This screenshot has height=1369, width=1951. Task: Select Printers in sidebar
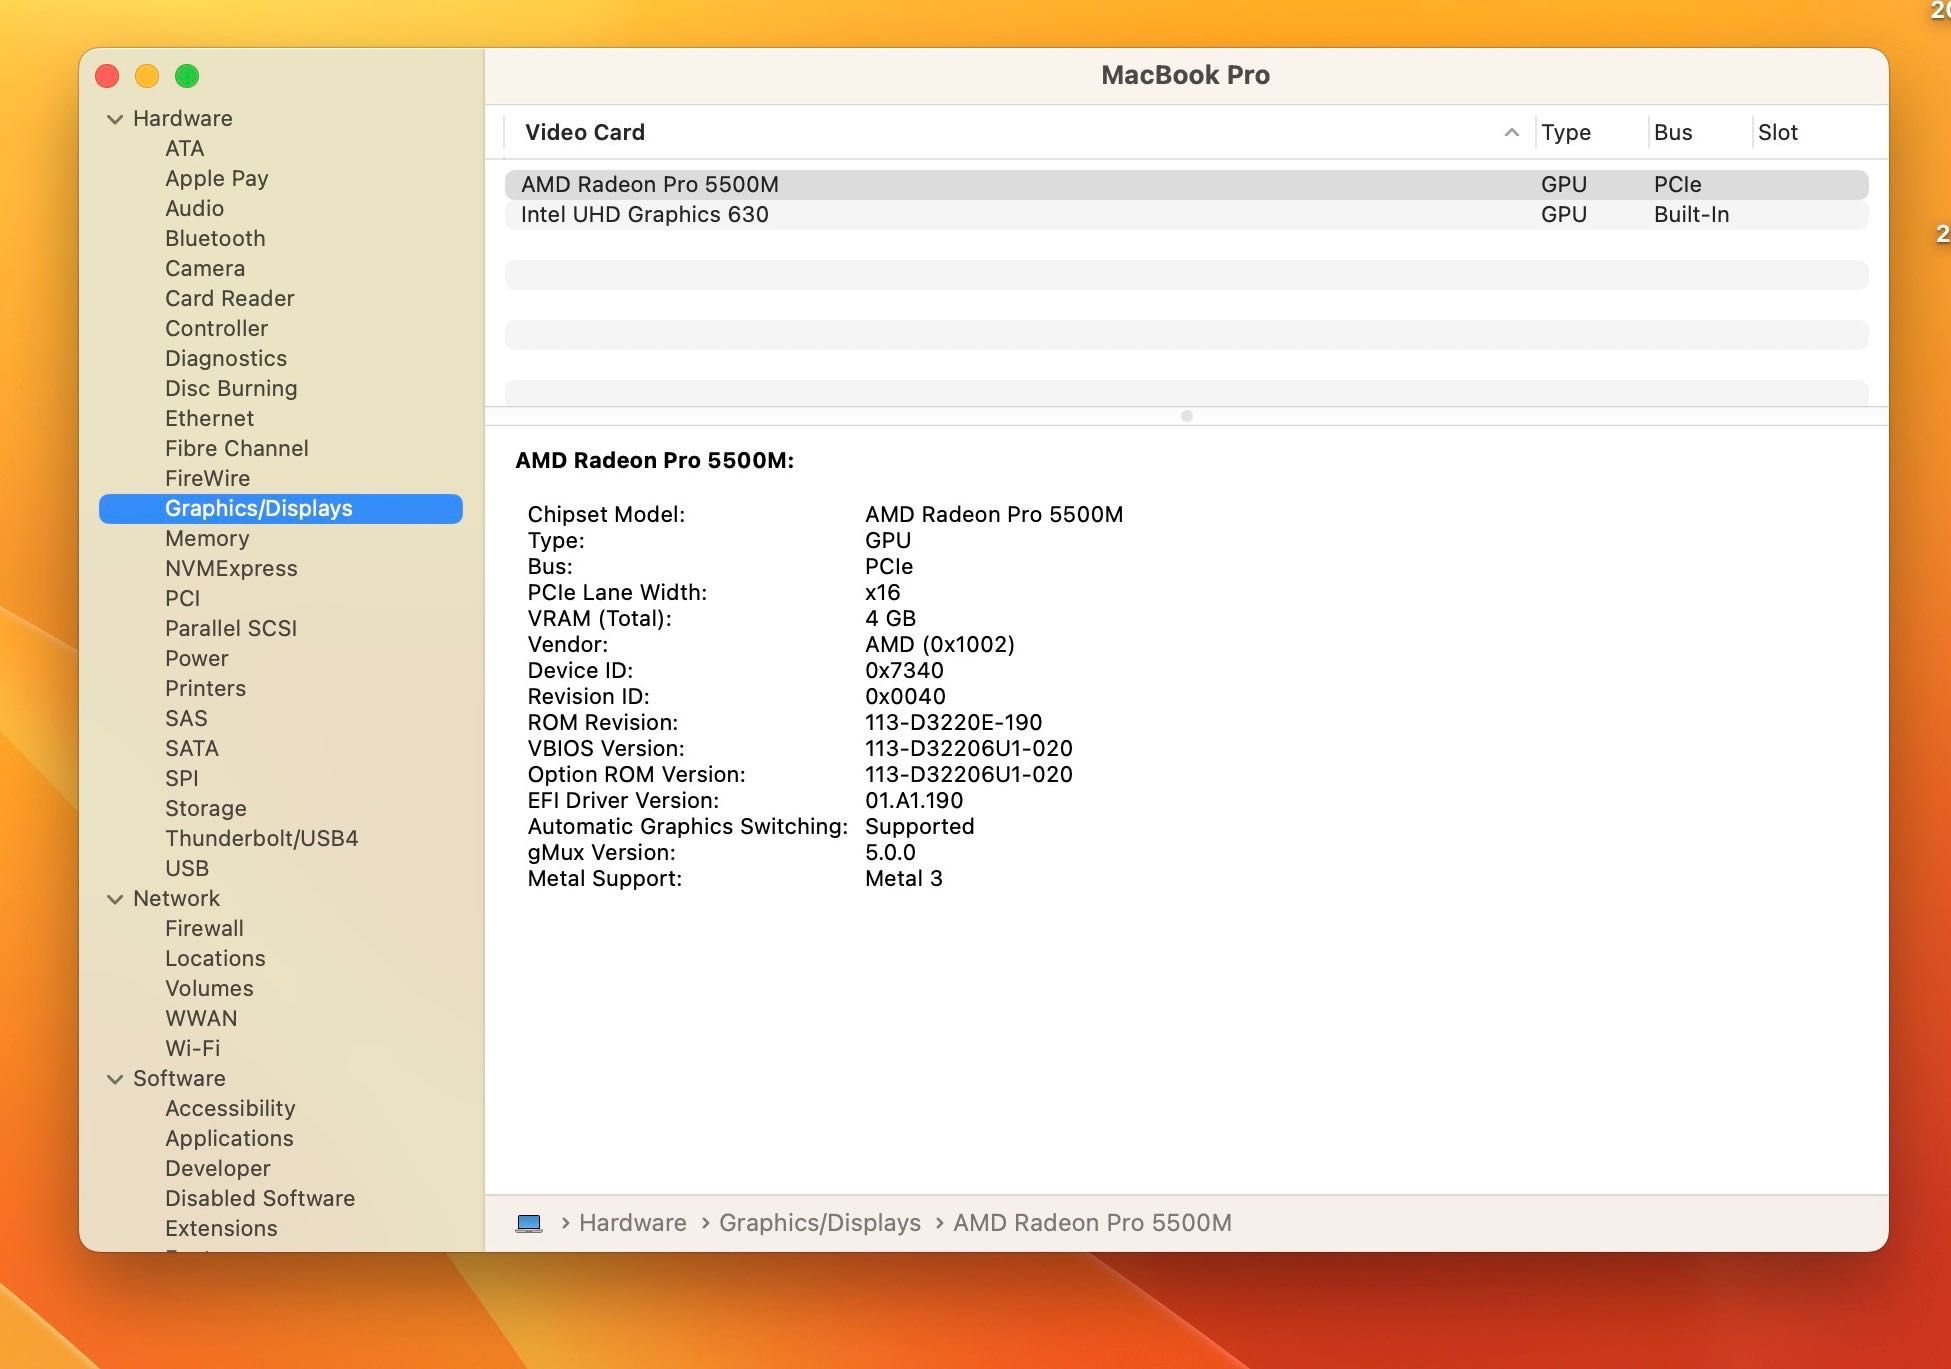pyautogui.click(x=205, y=688)
